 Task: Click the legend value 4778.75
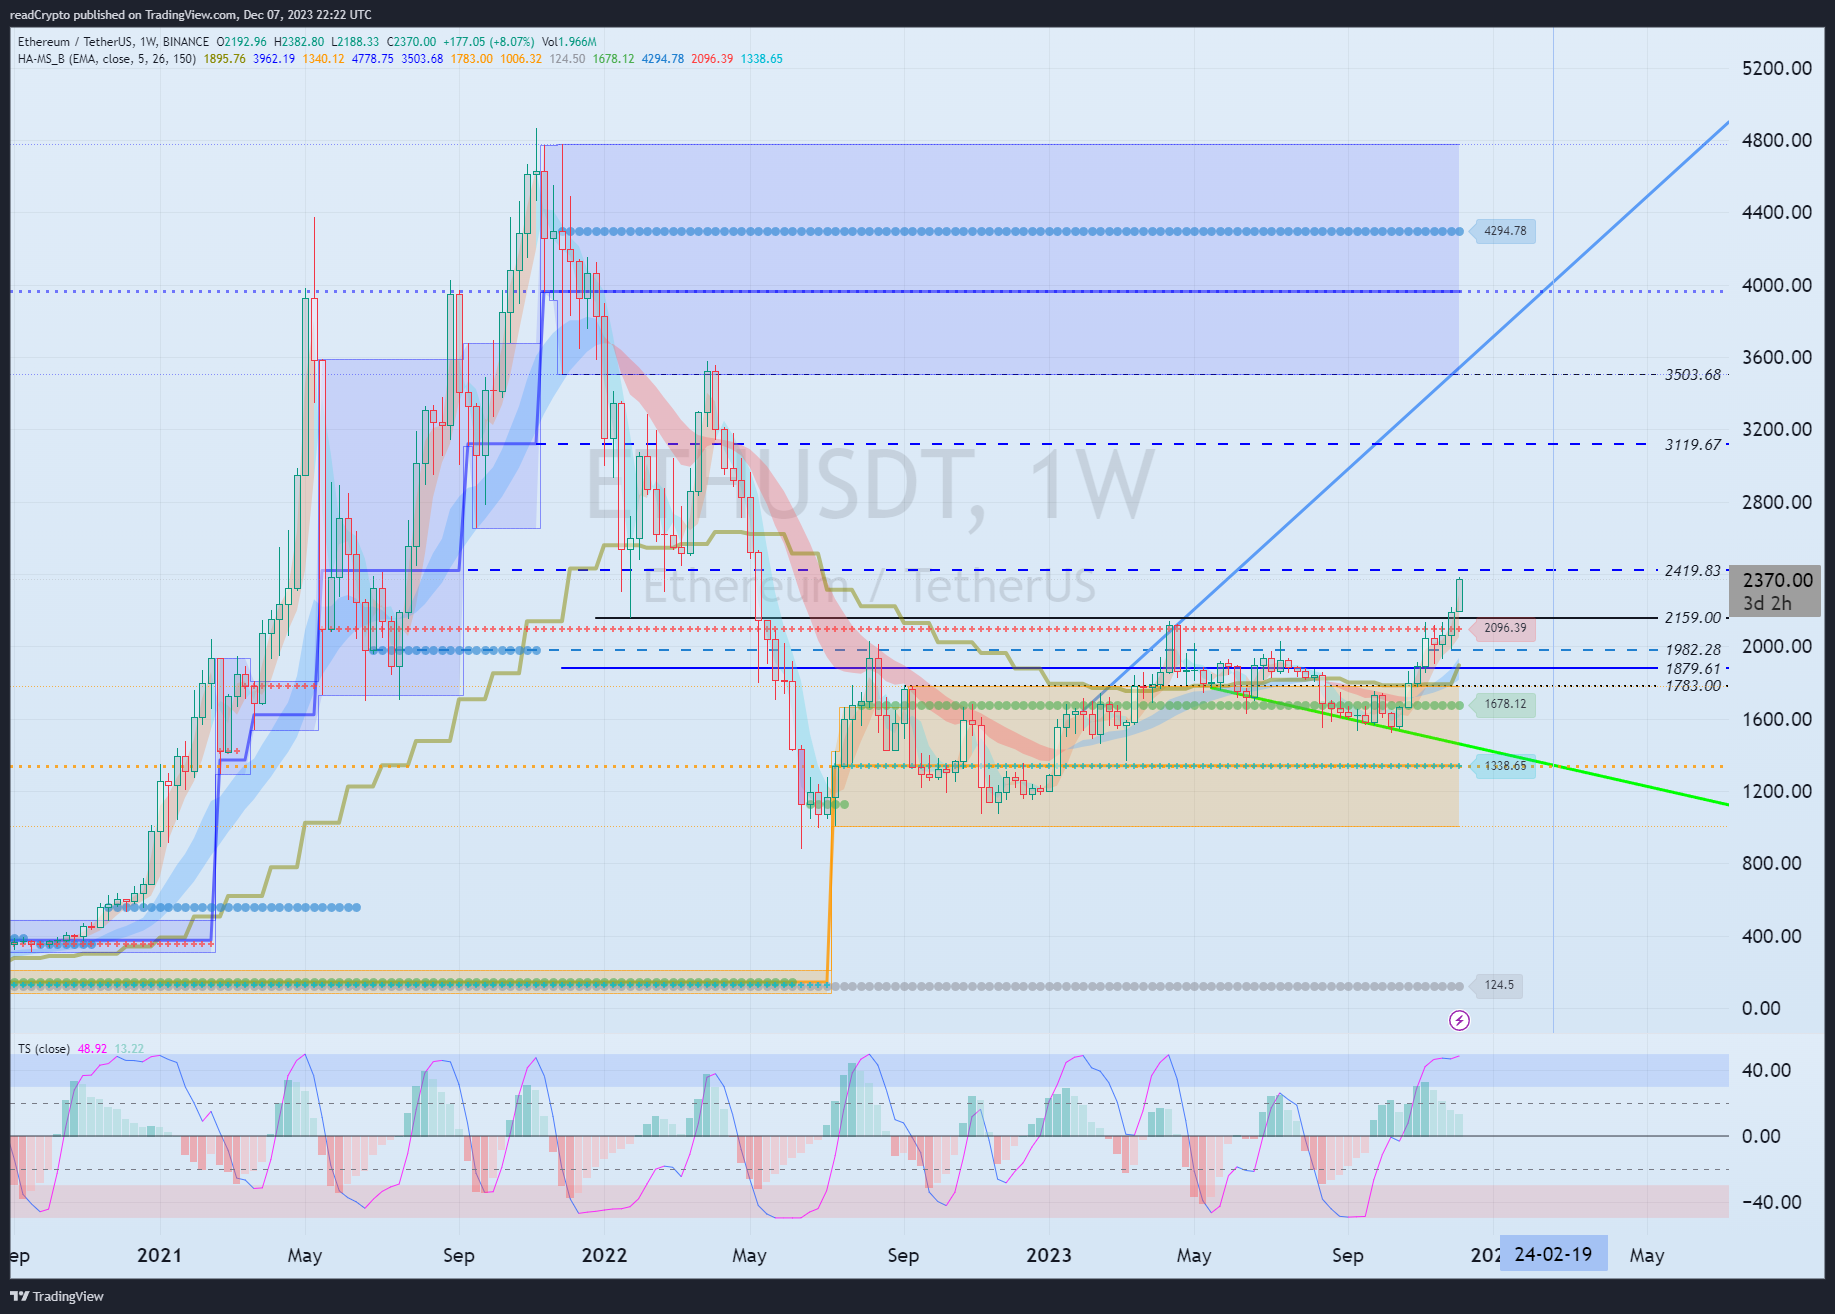373,59
